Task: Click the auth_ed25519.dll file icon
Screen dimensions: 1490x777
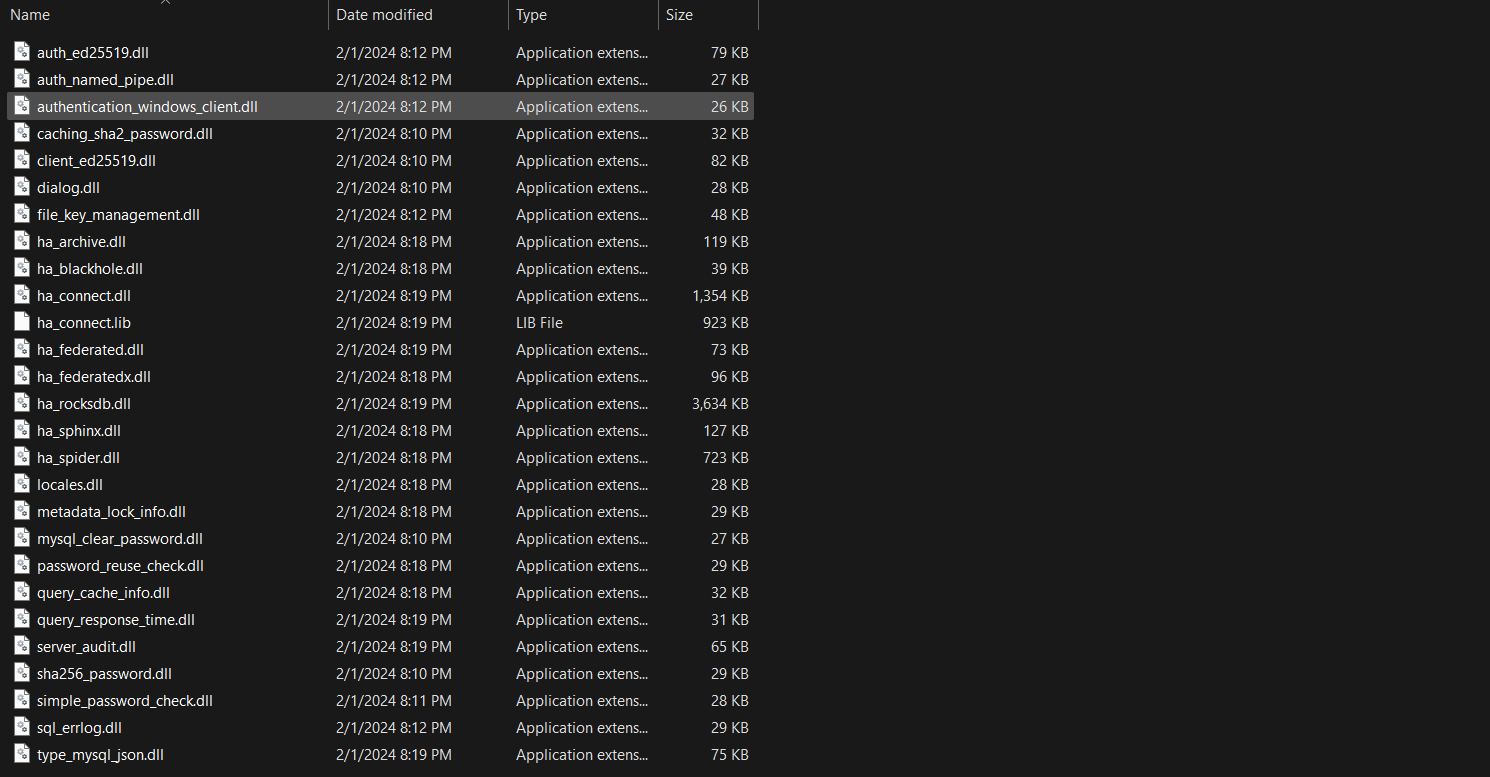Action: 22,52
